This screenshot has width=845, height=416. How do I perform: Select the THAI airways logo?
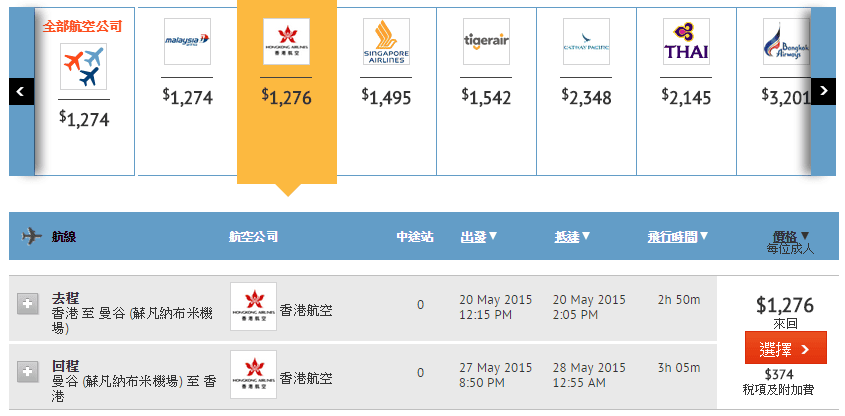point(686,42)
